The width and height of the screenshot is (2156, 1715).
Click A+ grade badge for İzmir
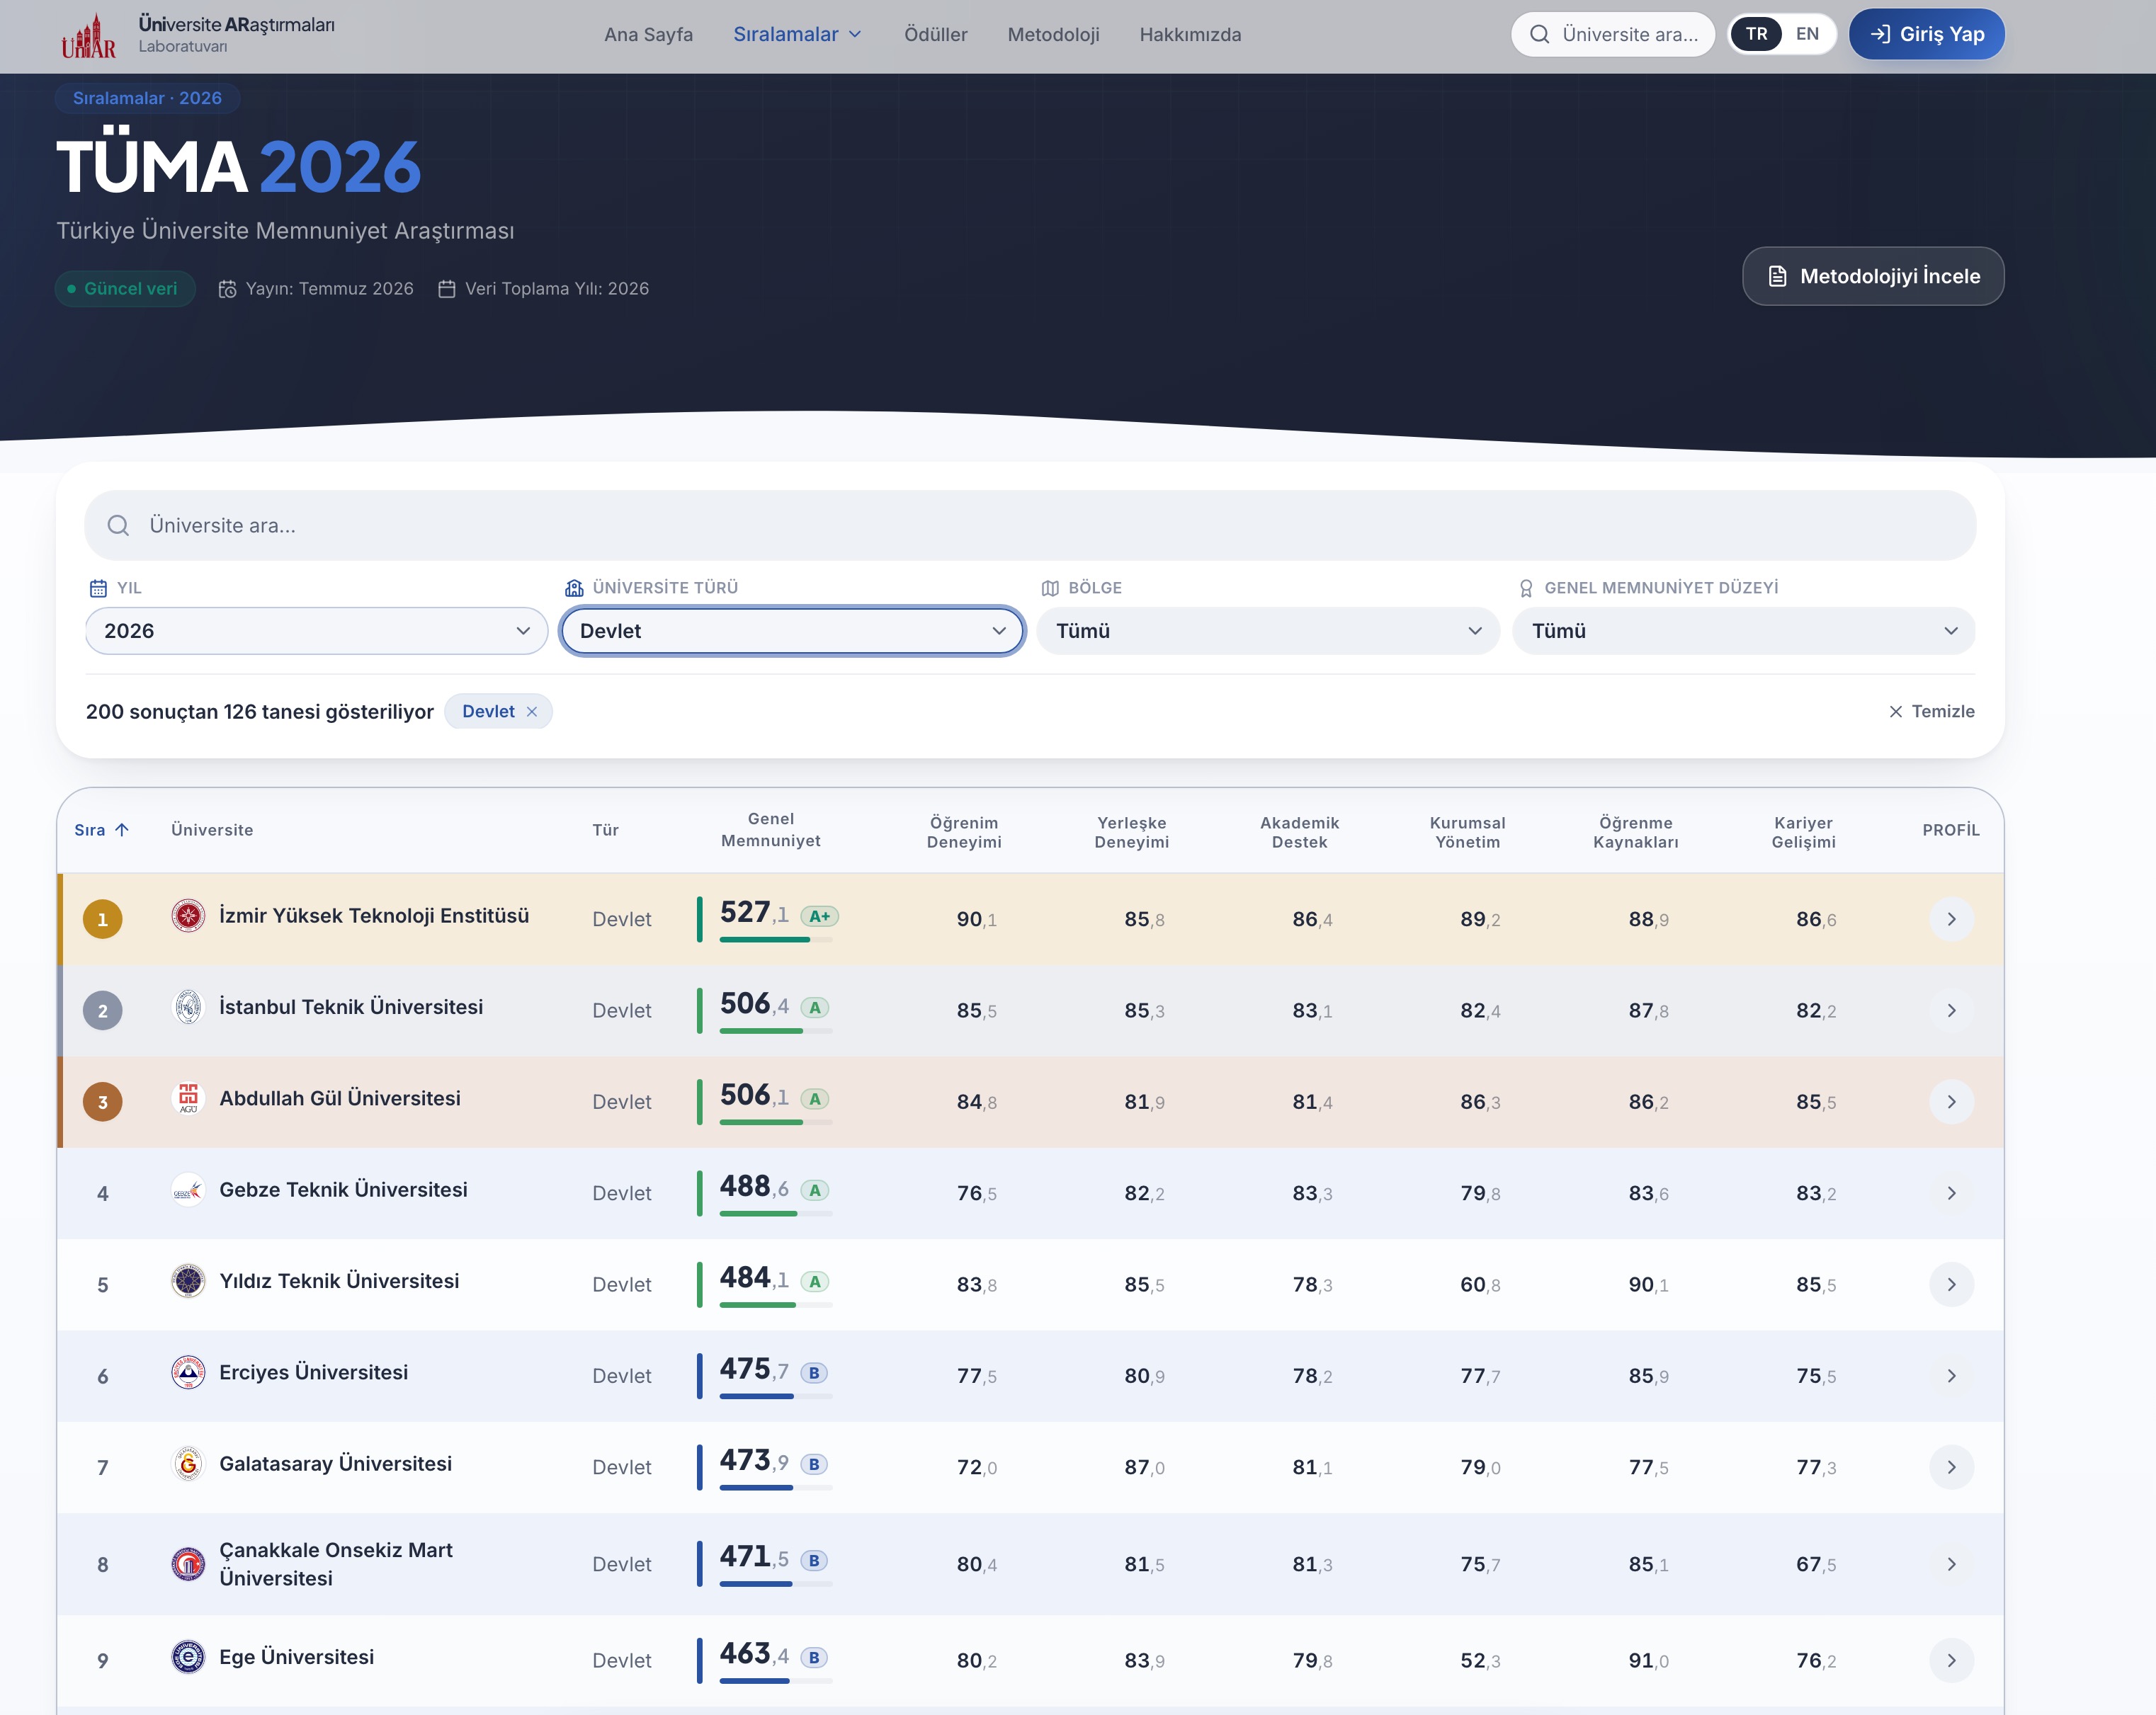click(819, 916)
